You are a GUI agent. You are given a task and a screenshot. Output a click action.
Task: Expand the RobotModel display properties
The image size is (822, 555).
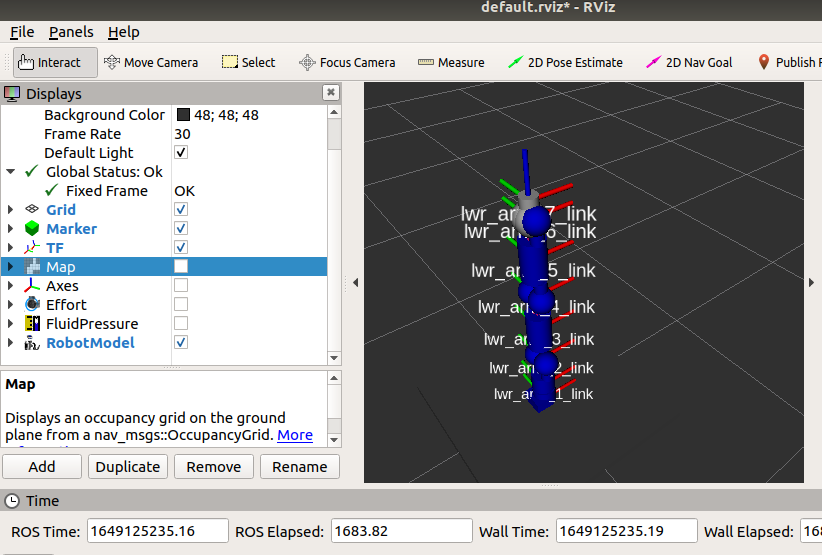10,343
